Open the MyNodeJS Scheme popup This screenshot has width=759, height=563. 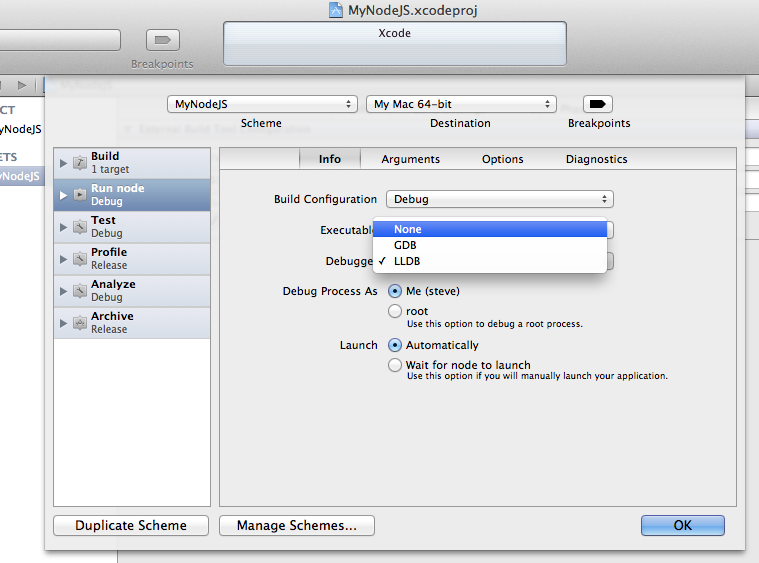click(x=262, y=104)
